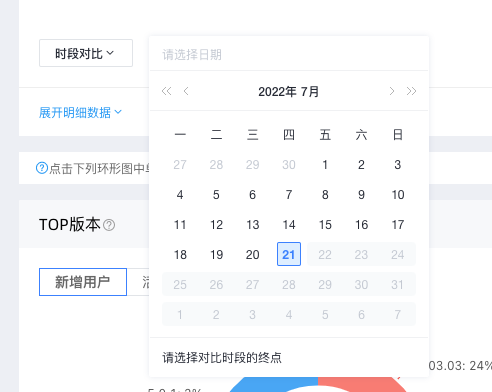Click disabled date 22
492x392 pixels.
[325, 255]
